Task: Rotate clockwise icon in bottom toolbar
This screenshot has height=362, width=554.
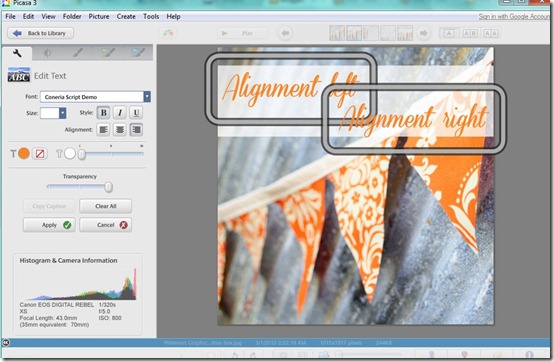Action: 253,354
